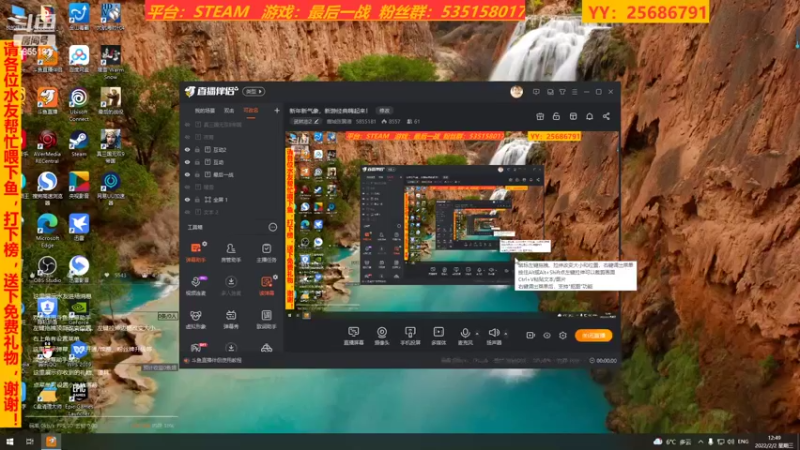Open the notification bell above preview

589,116
